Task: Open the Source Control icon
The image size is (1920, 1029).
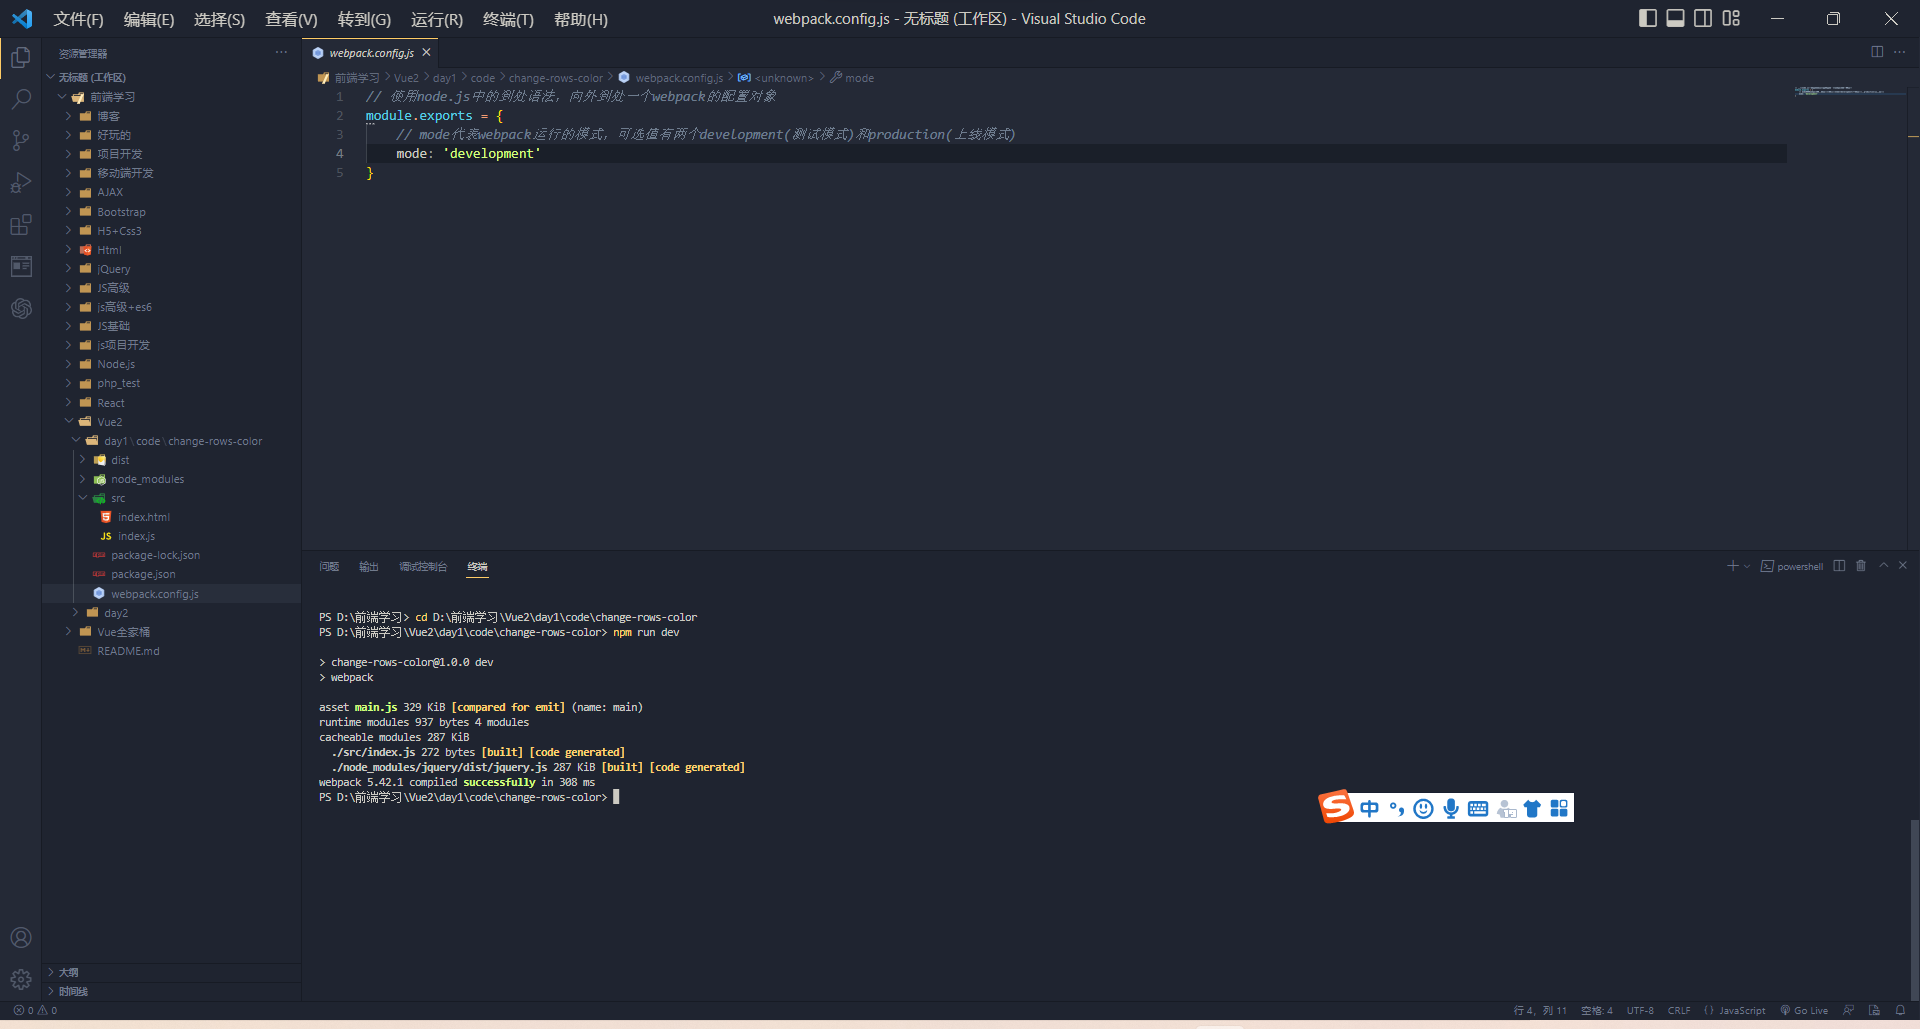Action: 21,140
